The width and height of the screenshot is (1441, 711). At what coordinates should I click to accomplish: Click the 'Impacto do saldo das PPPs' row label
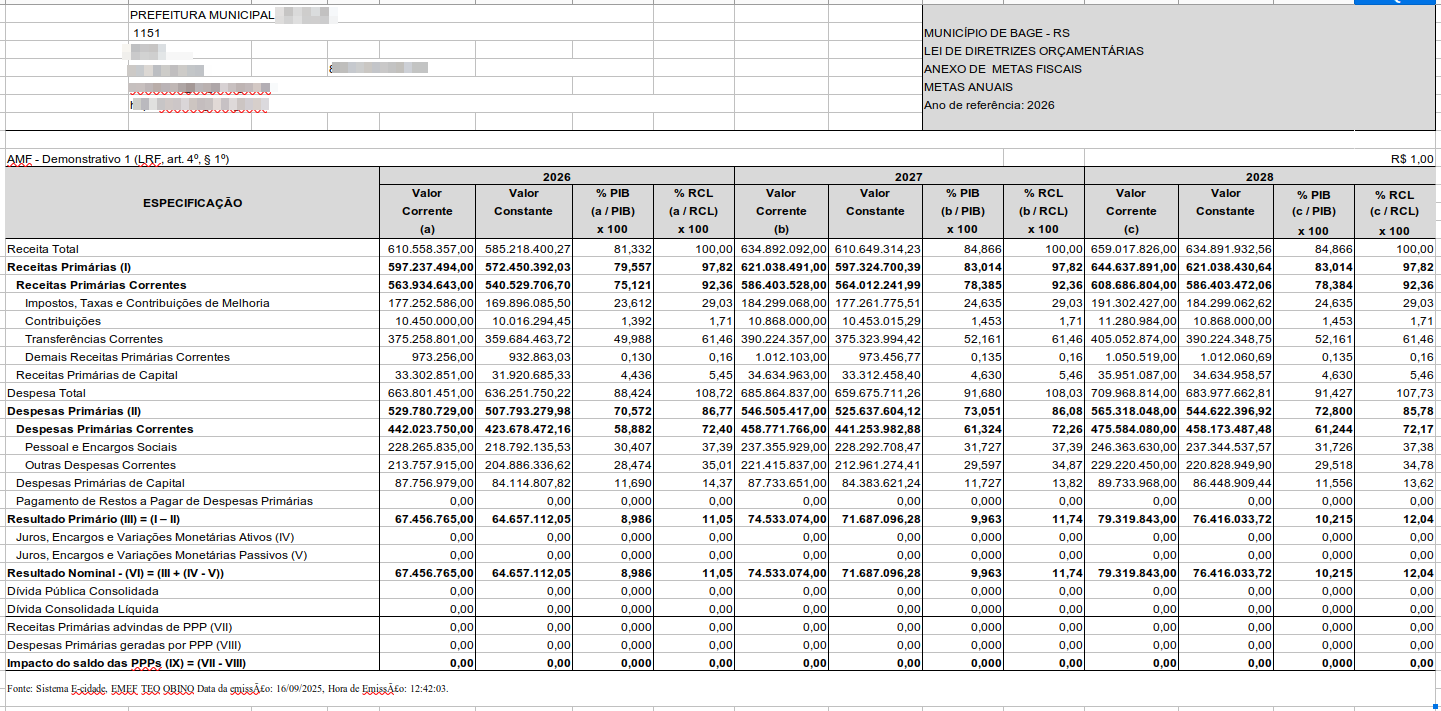[126, 663]
